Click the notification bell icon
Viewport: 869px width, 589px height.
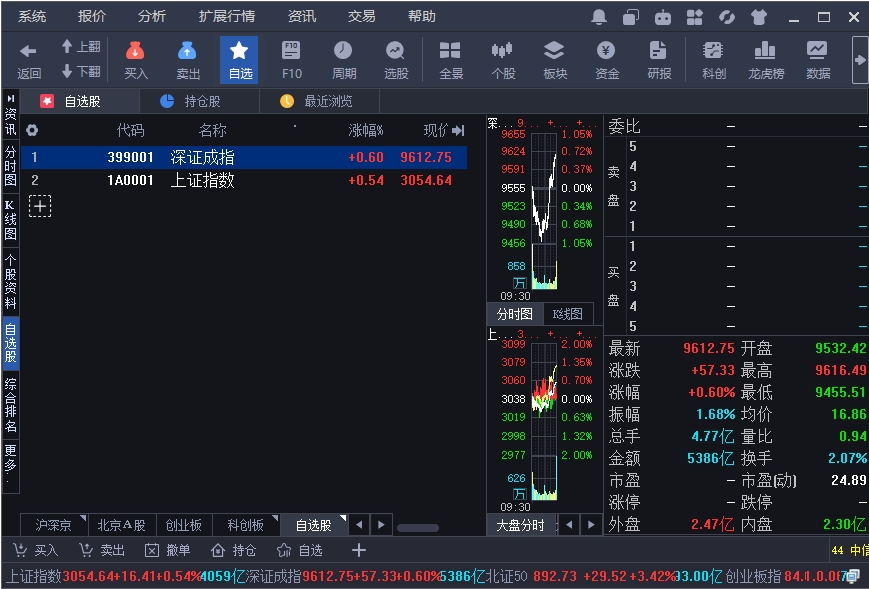tap(599, 17)
